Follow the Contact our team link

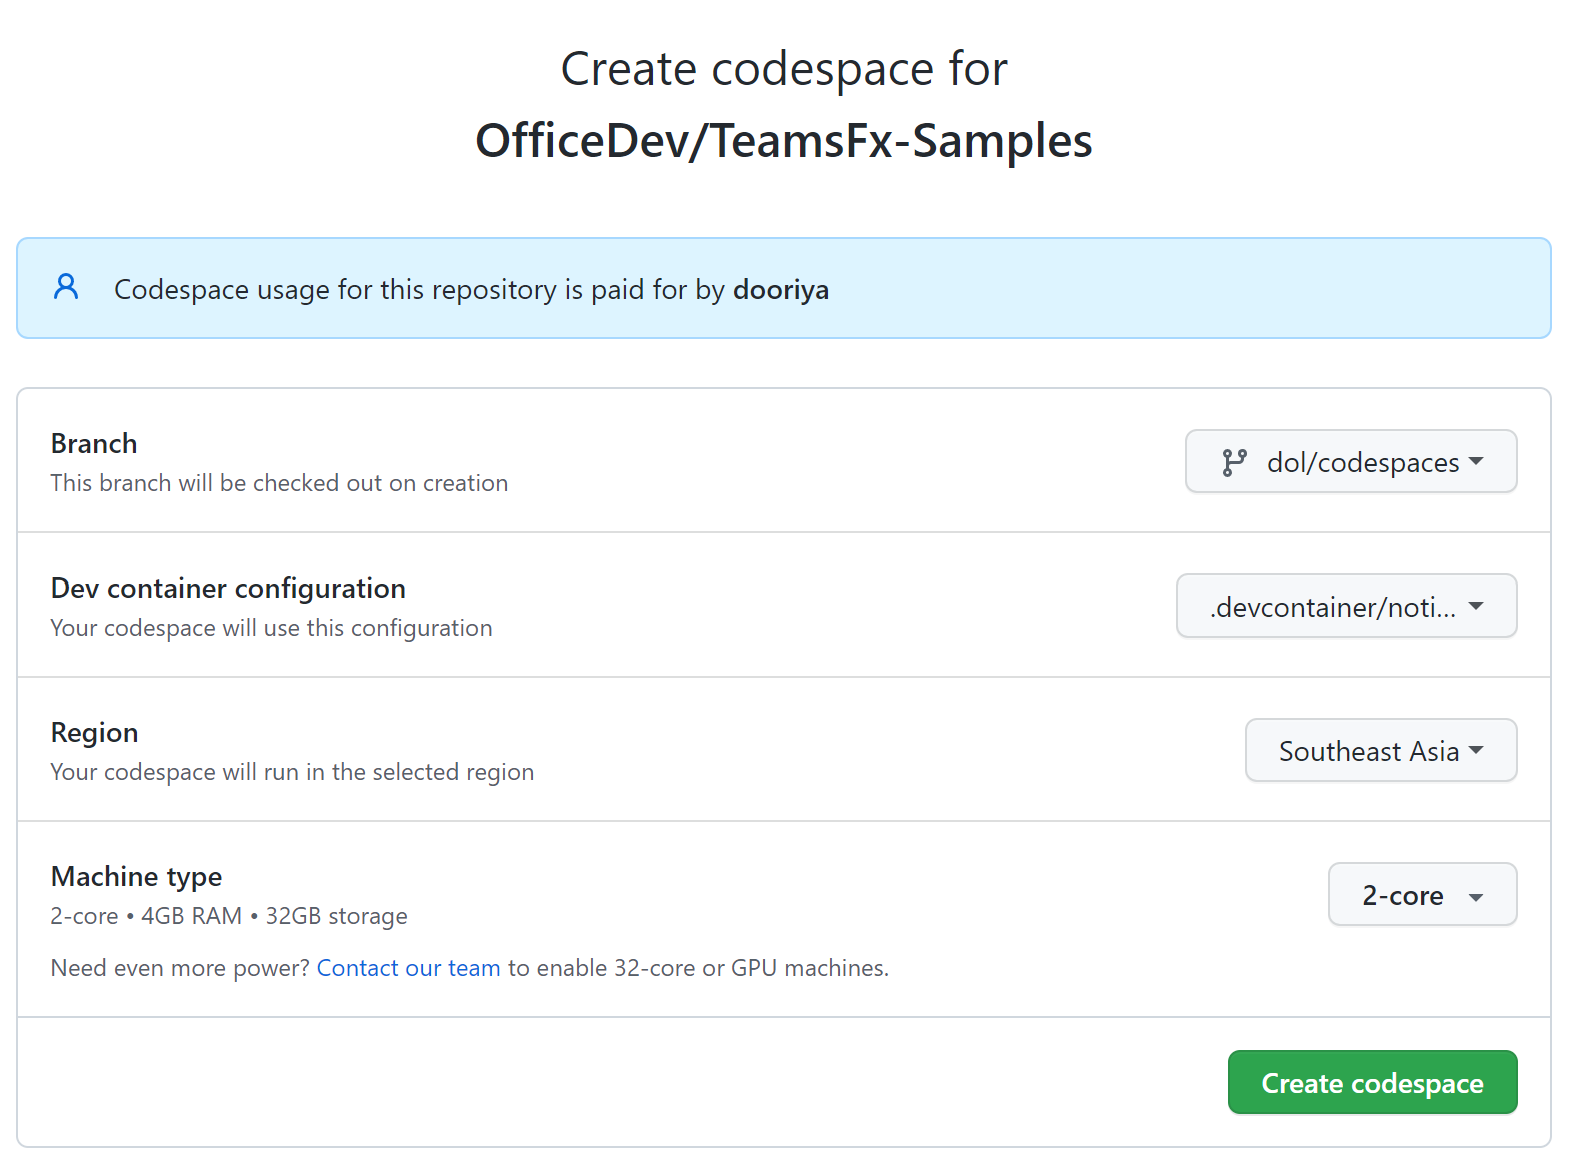click(408, 968)
